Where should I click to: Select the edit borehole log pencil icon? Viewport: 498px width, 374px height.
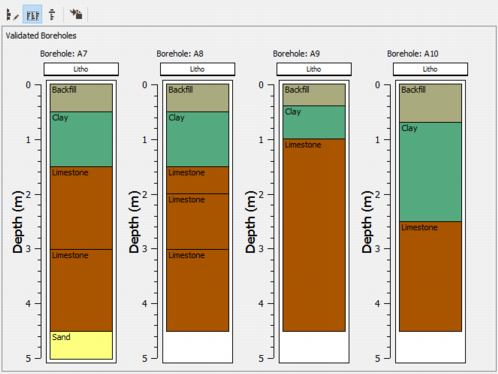12,15
